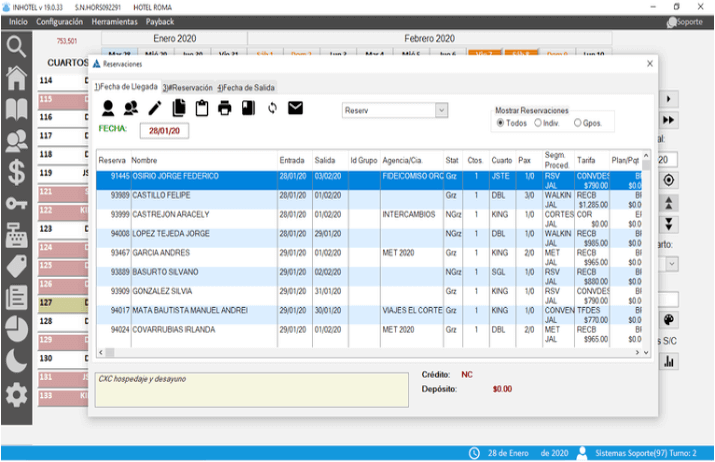Click the single guest icon in reservations toolbar
The image size is (715, 462).
(108, 108)
